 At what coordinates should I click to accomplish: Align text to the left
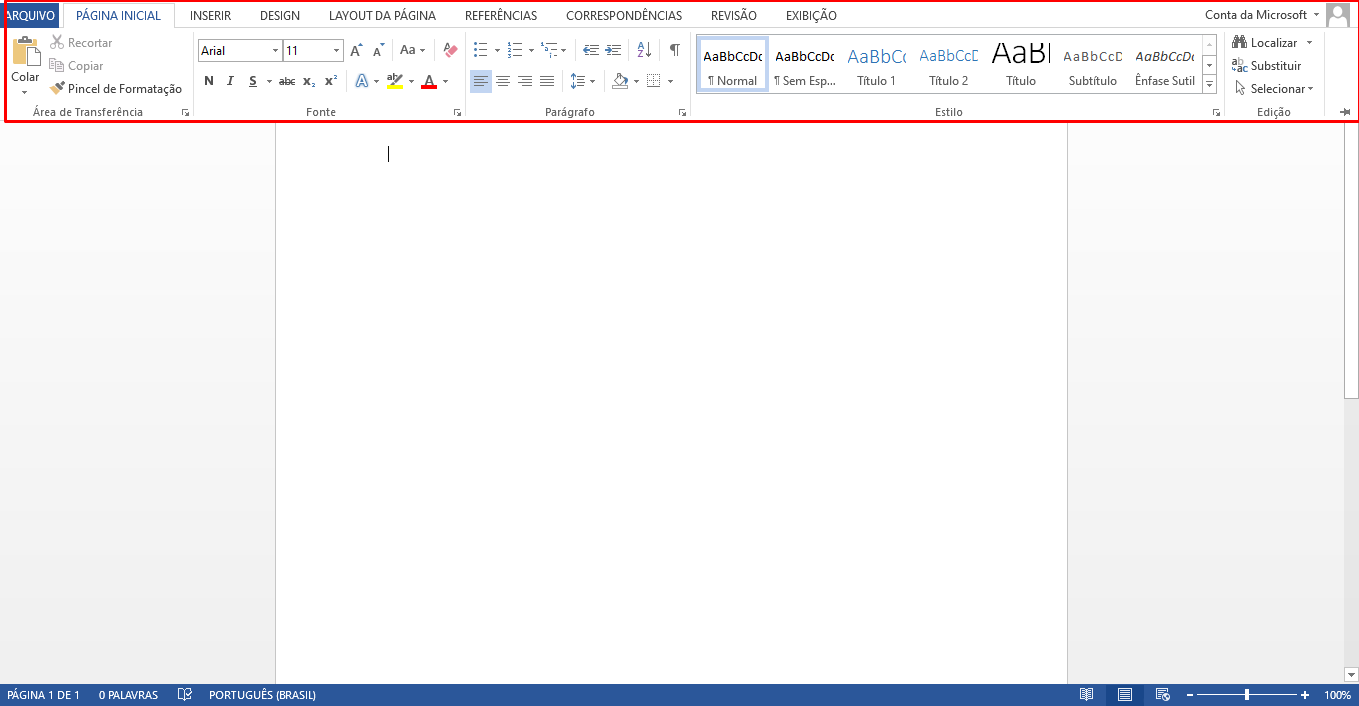pyautogui.click(x=481, y=81)
